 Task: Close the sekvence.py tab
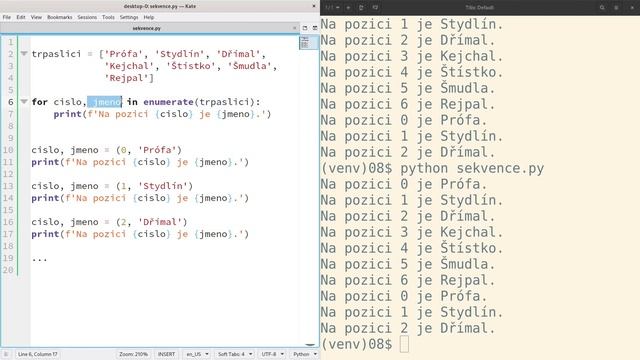pyautogui.click(x=294, y=28)
